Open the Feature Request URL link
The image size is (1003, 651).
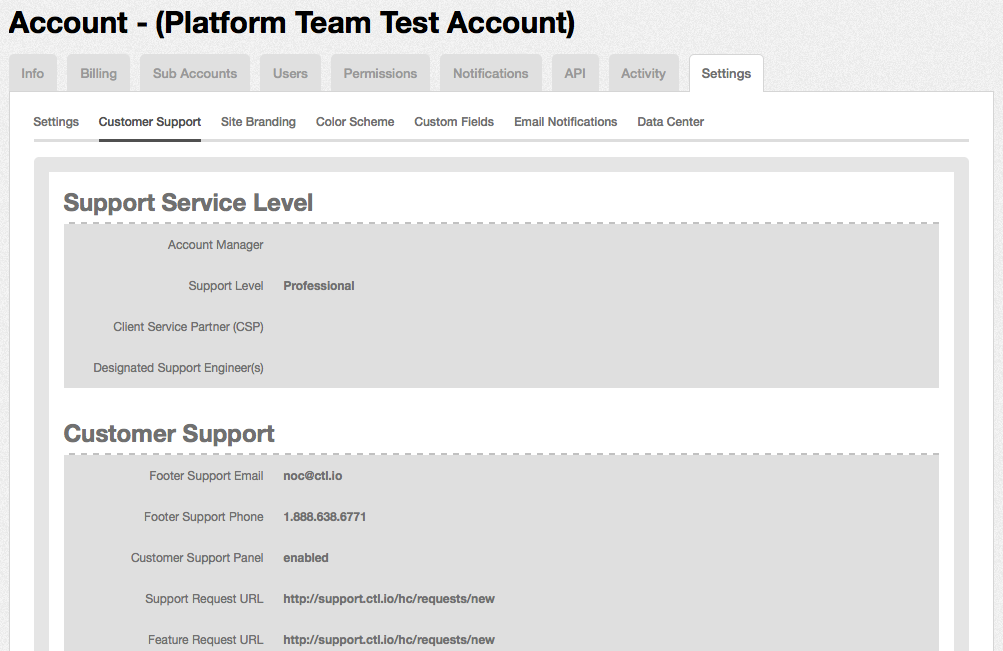tap(387, 639)
